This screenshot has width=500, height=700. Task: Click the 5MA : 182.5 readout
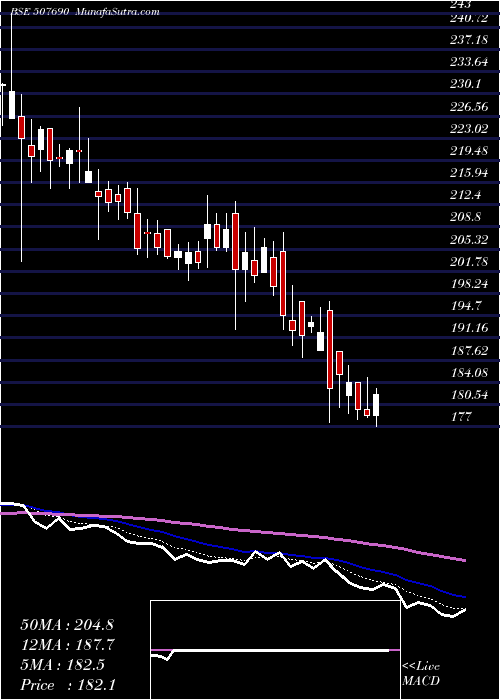point(62,665)
